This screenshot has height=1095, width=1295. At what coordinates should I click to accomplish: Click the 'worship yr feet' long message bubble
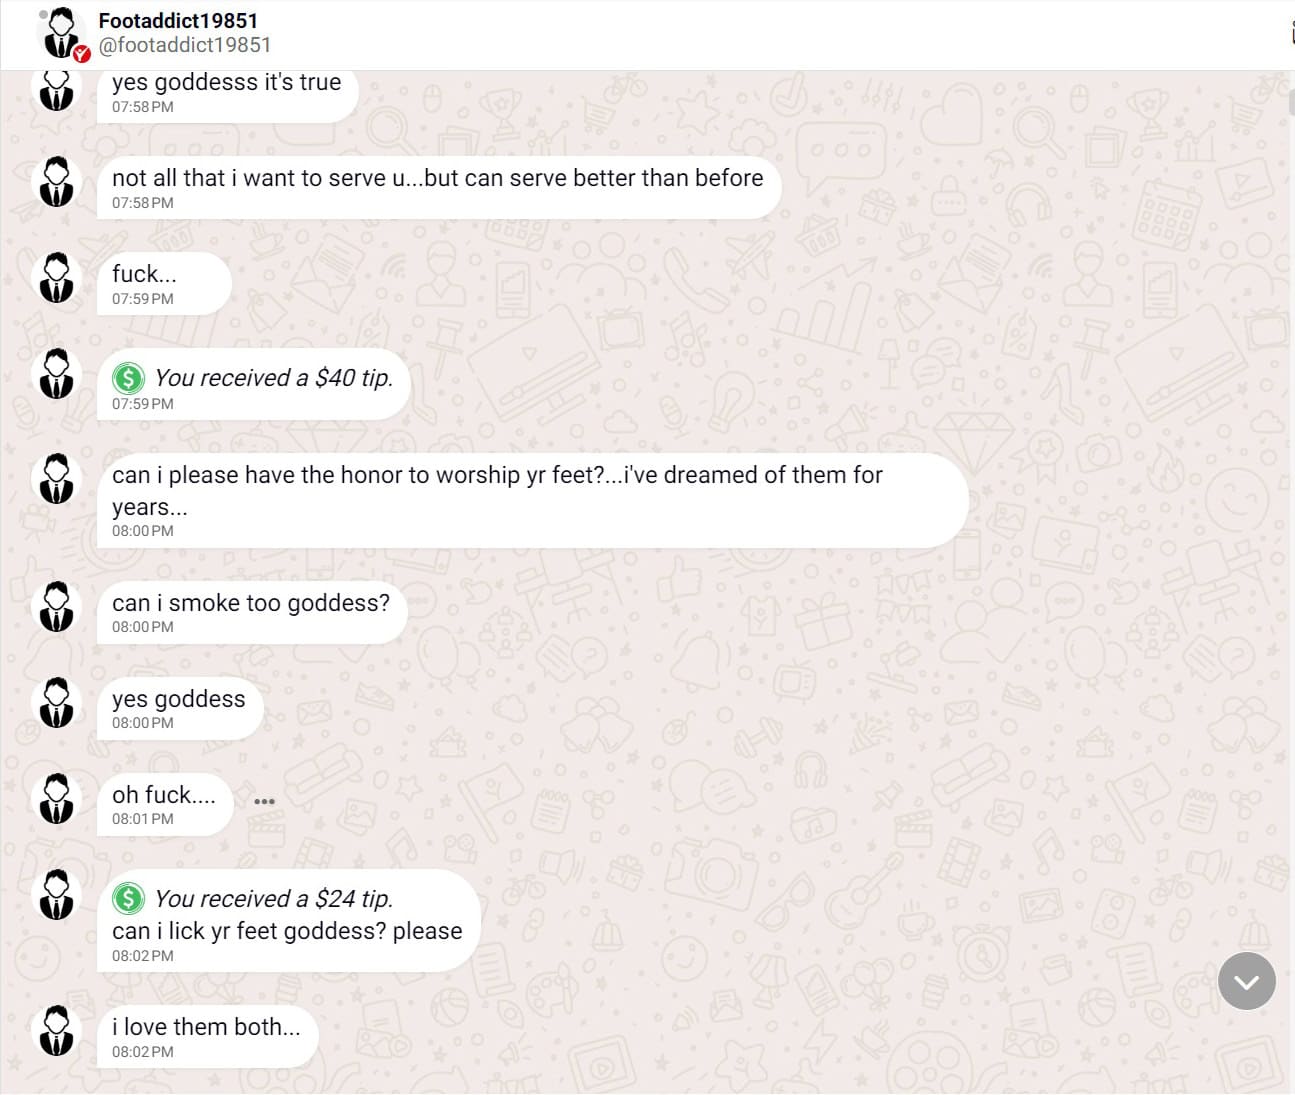(x=532, y=500)
